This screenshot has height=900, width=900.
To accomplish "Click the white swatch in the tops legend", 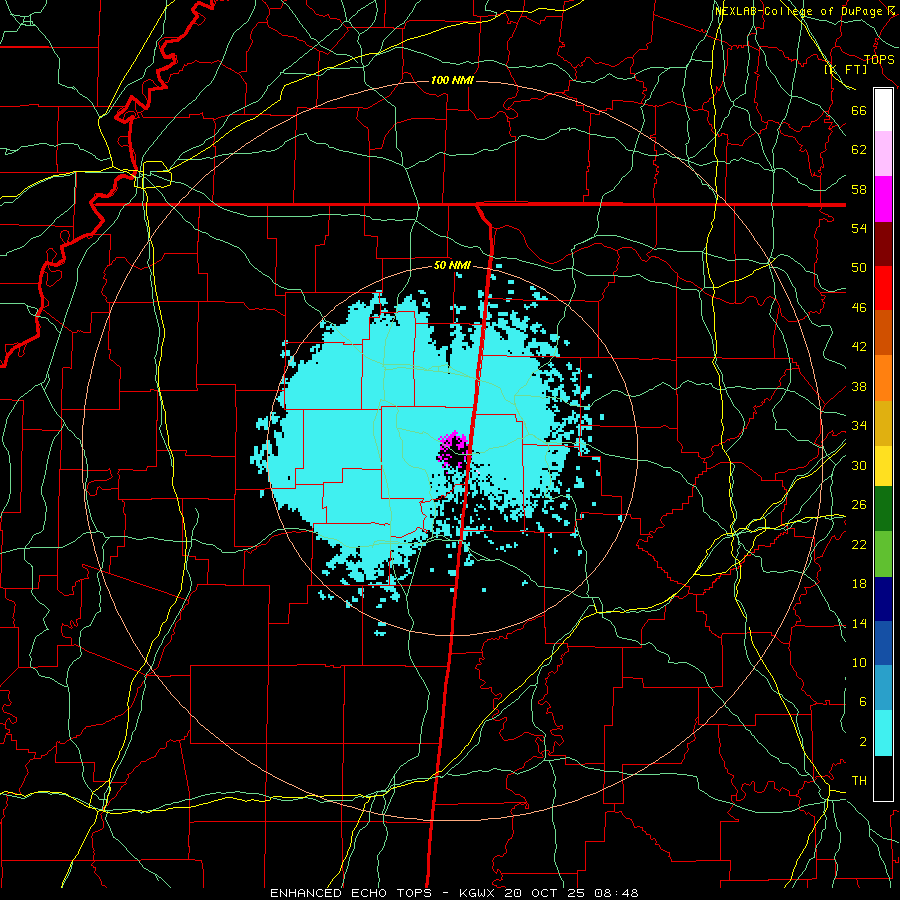I will 883,110.
